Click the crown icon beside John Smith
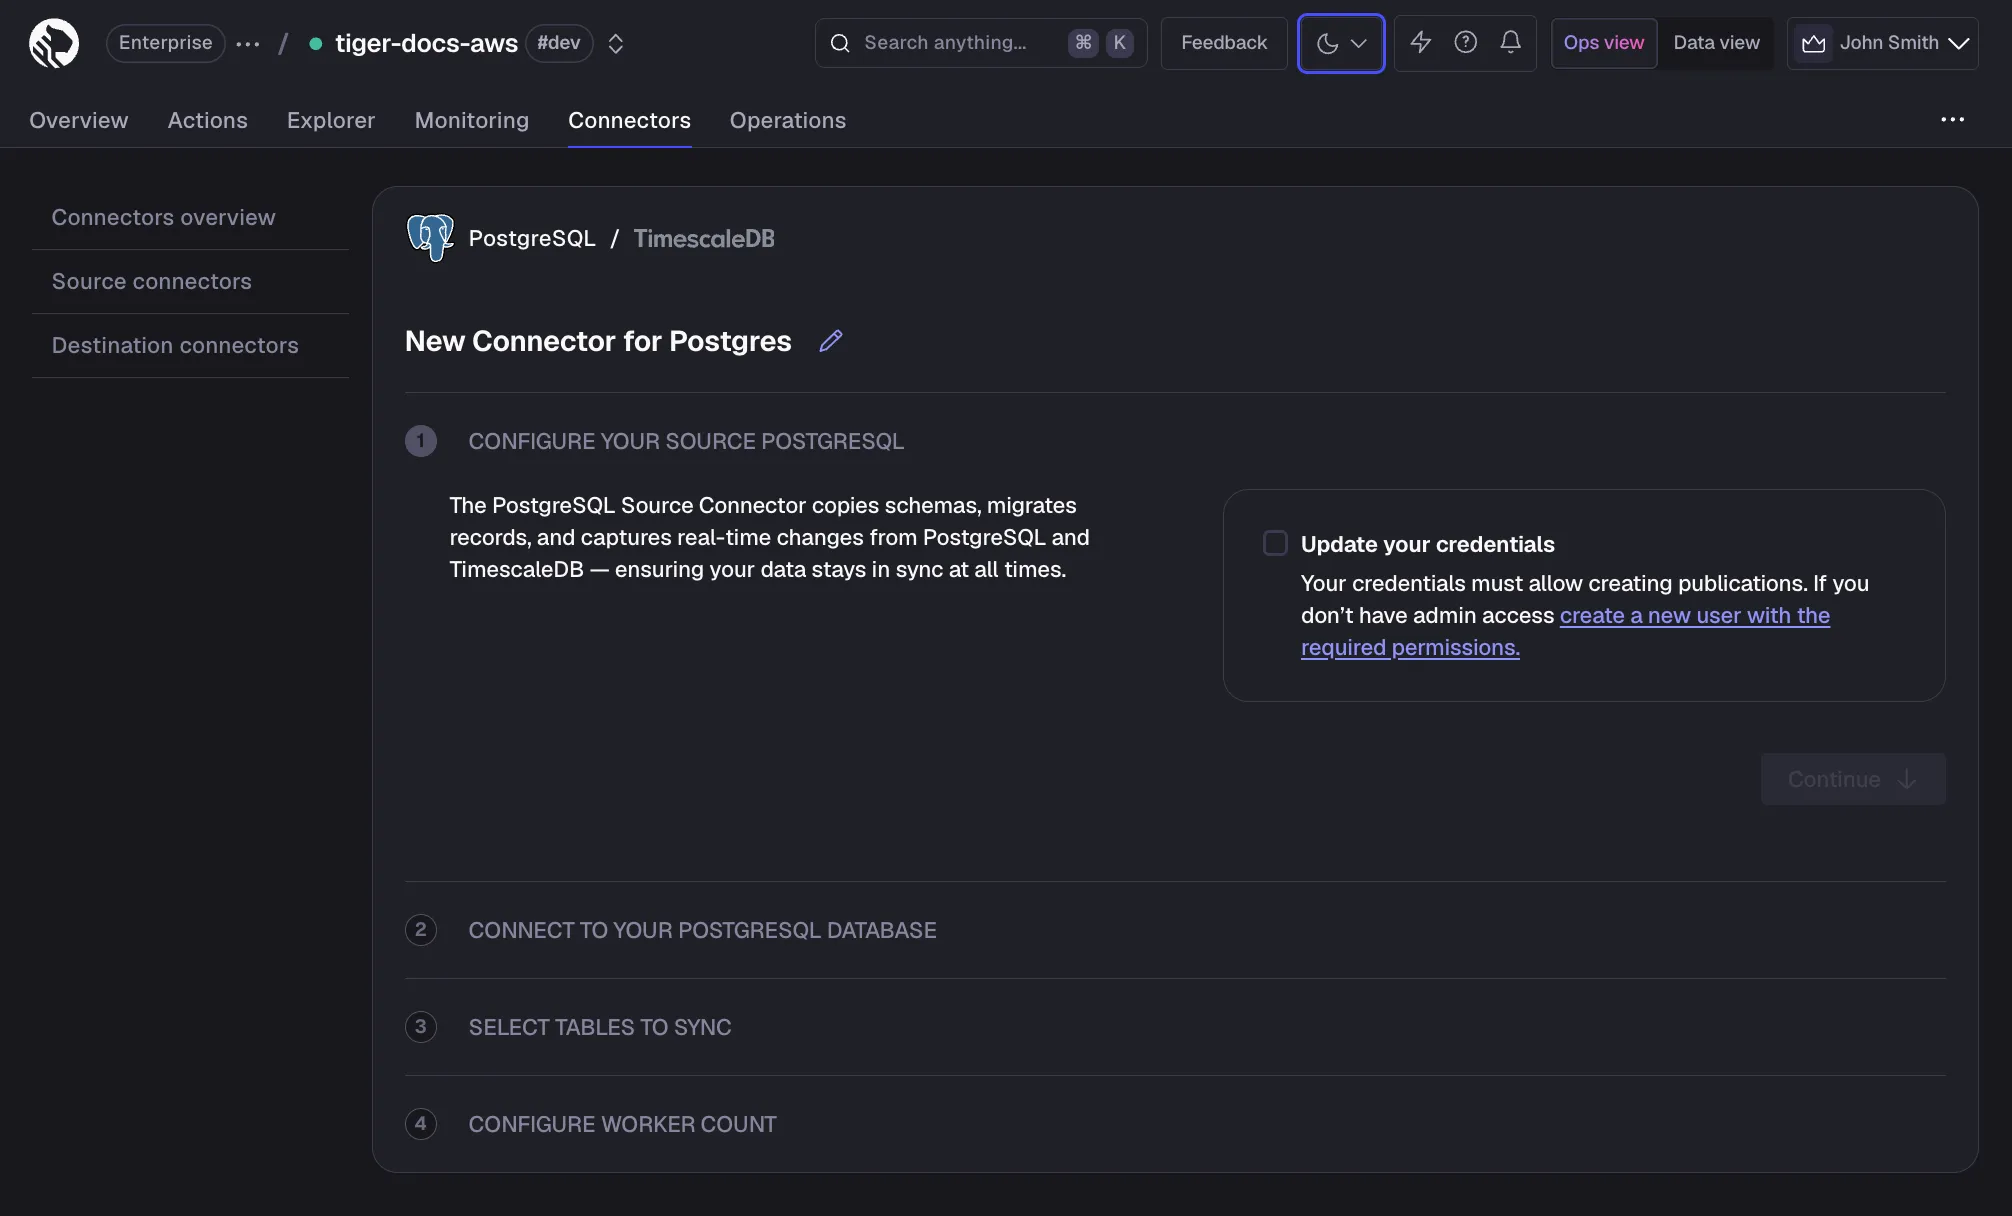 [1814, 43]
